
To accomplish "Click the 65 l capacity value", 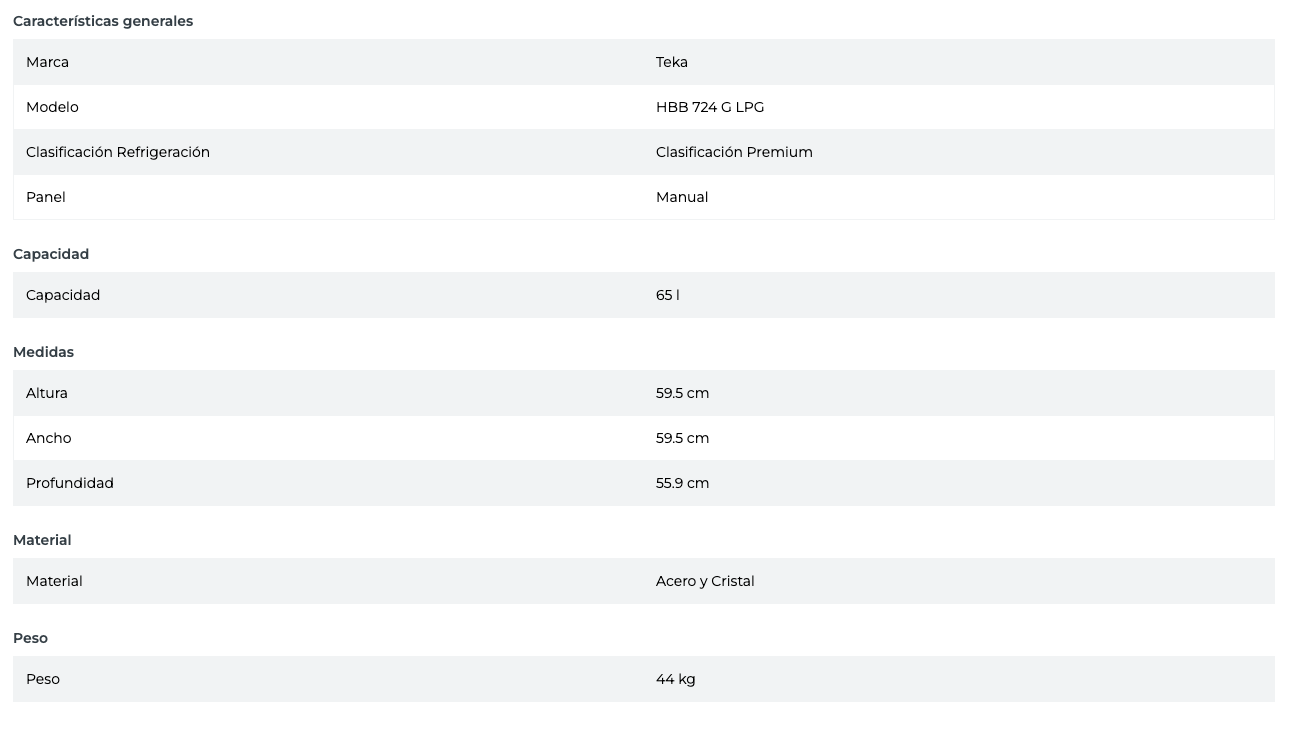I will tap(667, 295).
